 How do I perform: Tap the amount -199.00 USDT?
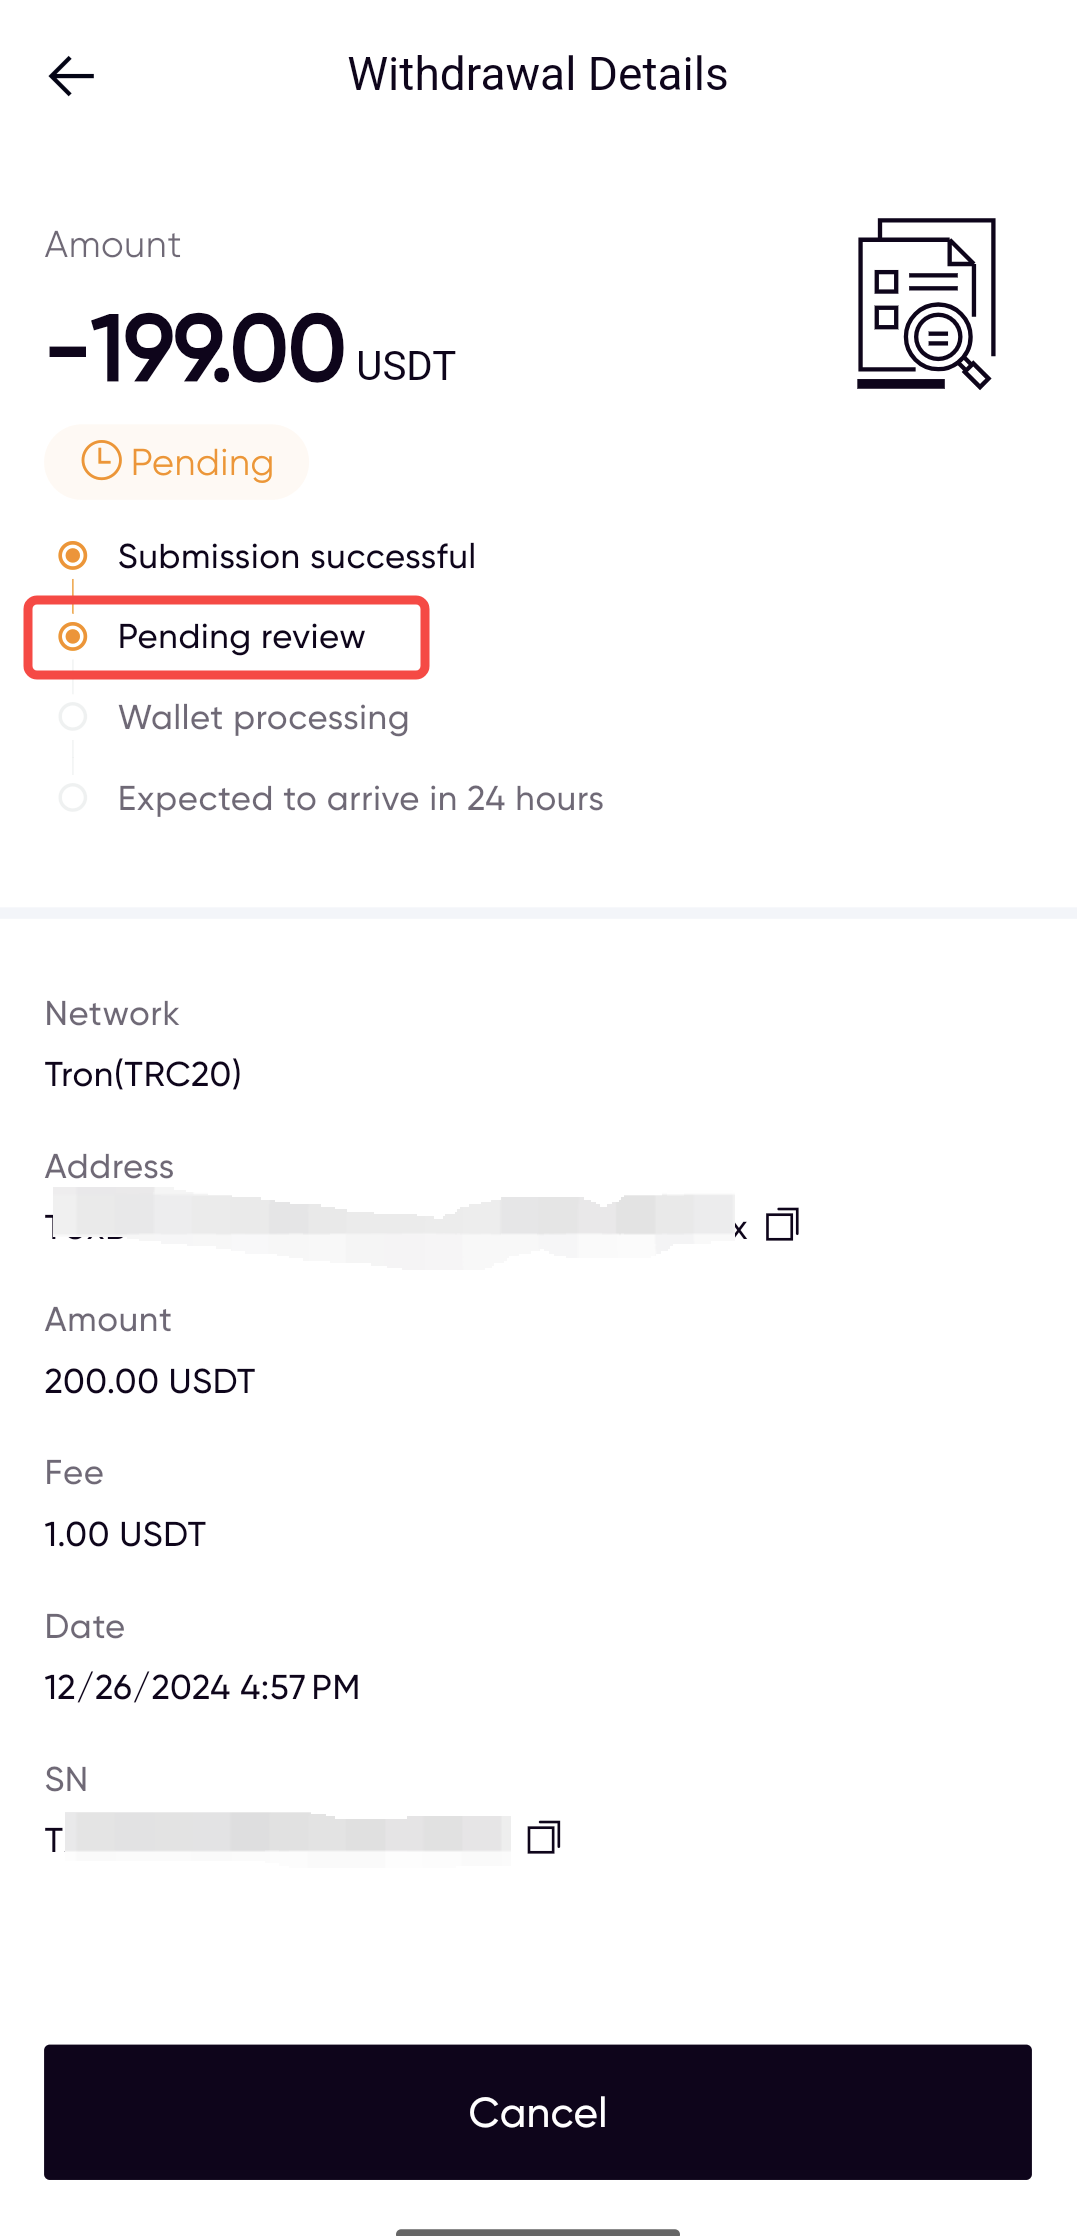tap(250, 347)
